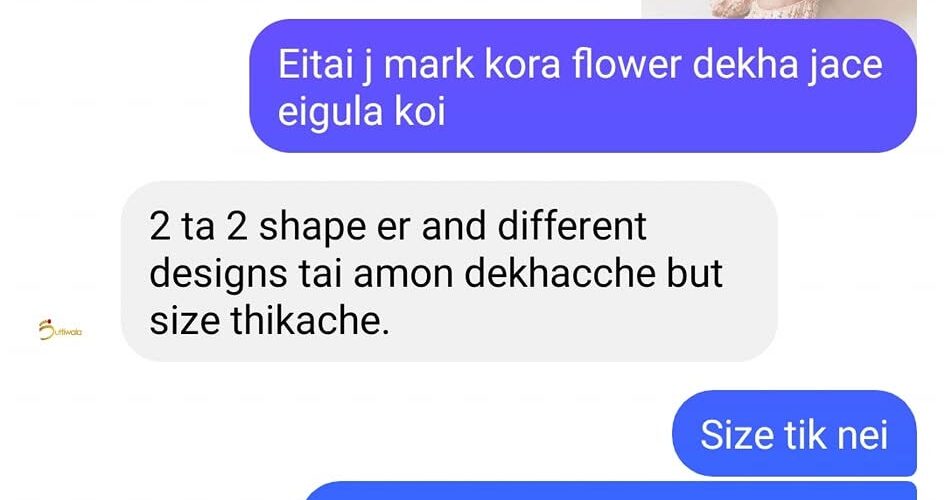The image size is (945, 500).
Task: Click the word 'designs' in gray message
Action: point(218,274)
